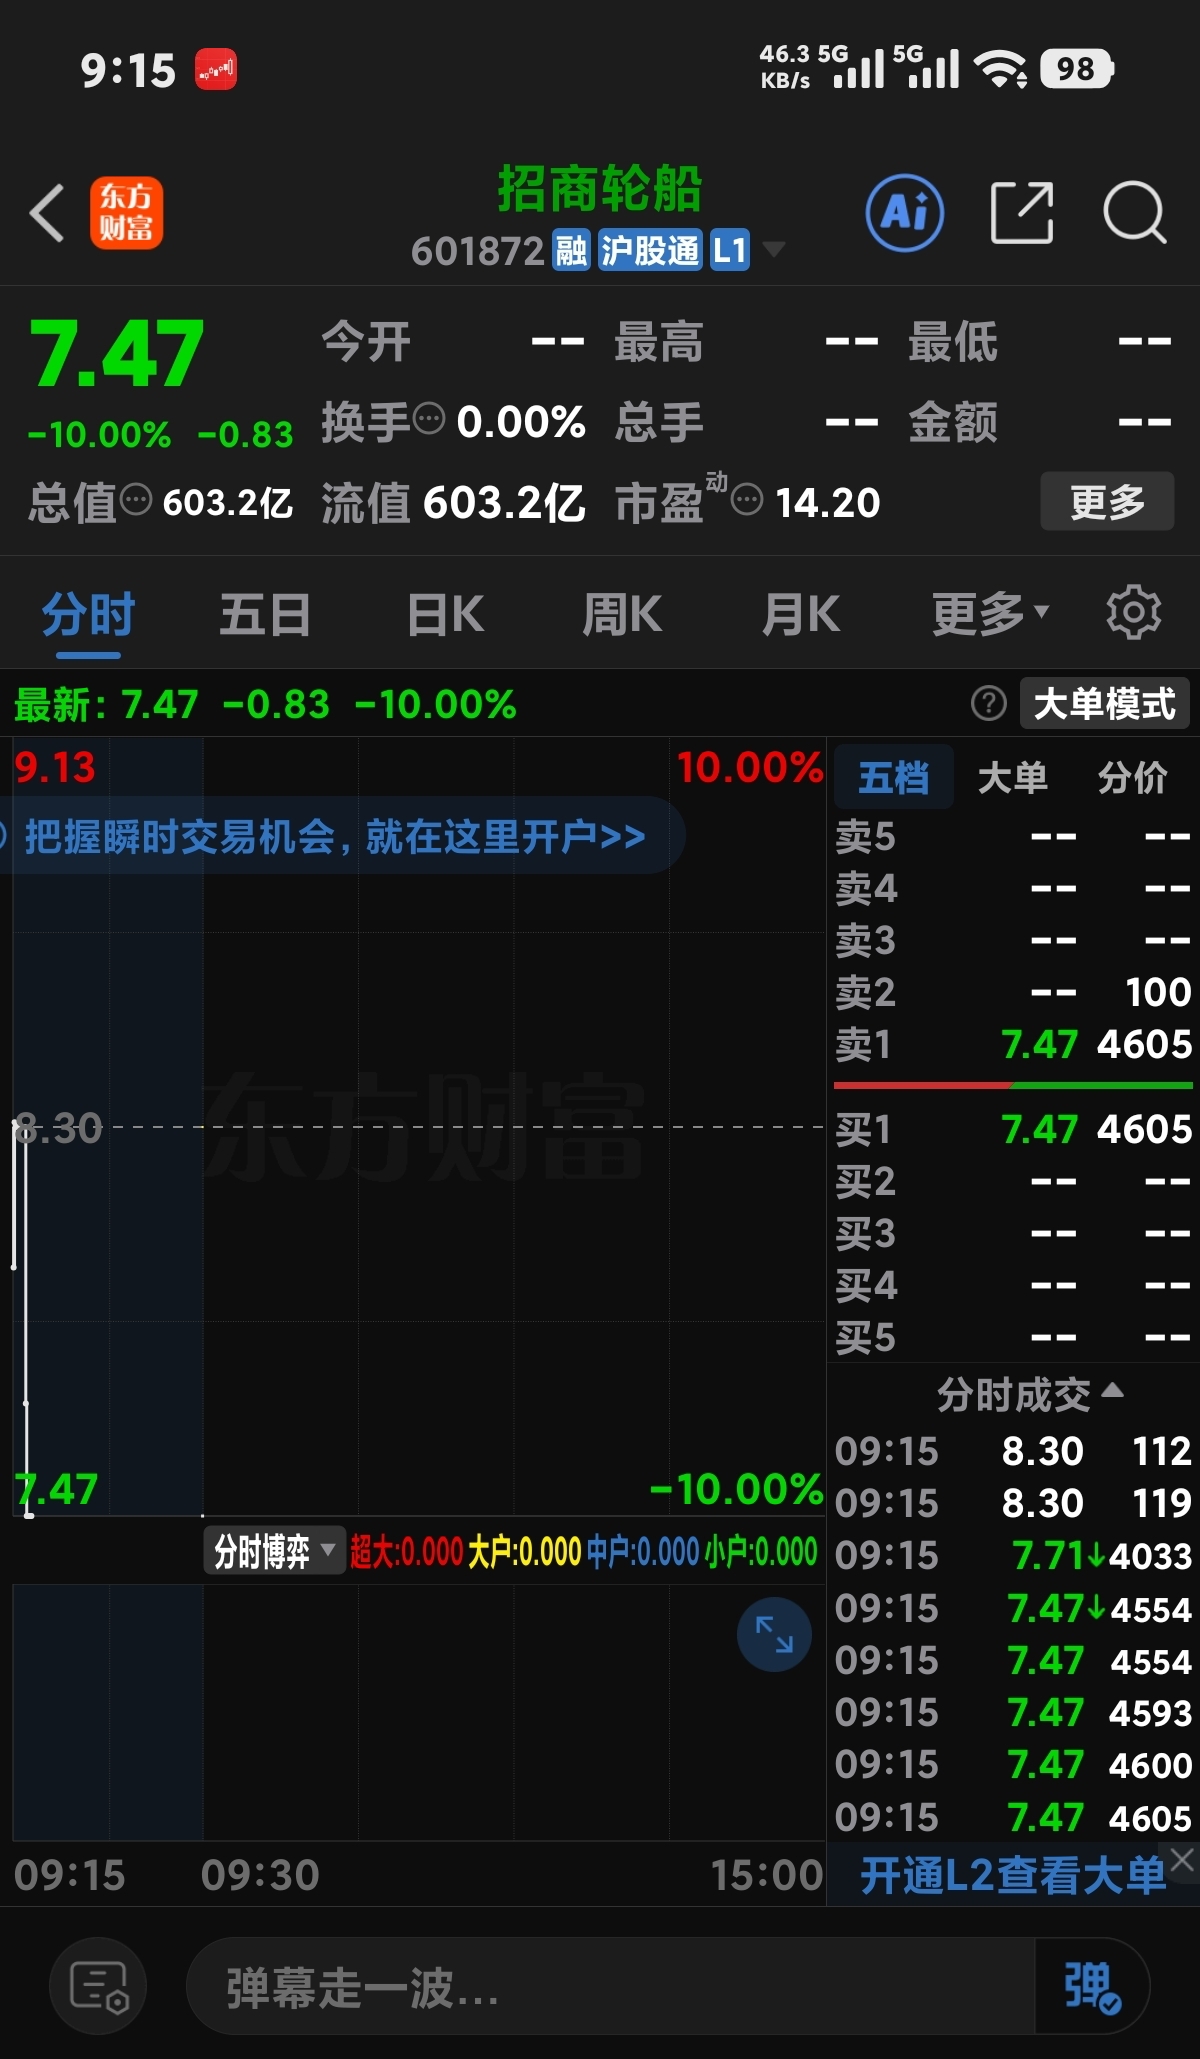Switch to the 月K tab

click(x=800, y=613)
